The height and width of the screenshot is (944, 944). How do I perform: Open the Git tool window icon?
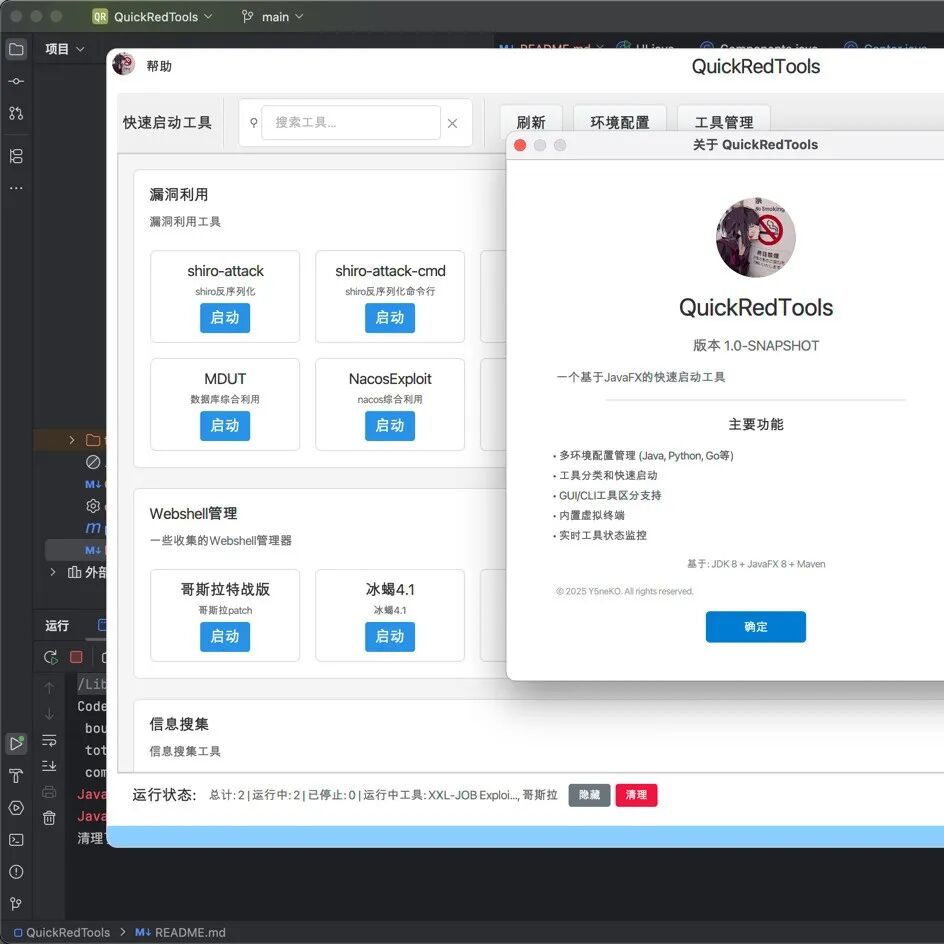[16, 904]
